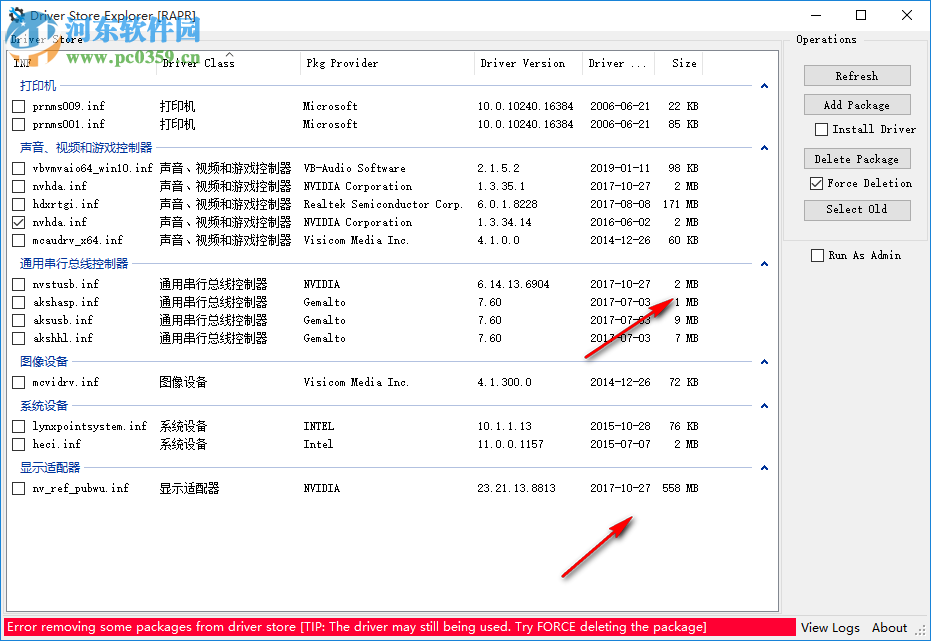Select the lynxpointsystem.inf file name

click(90, 426)
